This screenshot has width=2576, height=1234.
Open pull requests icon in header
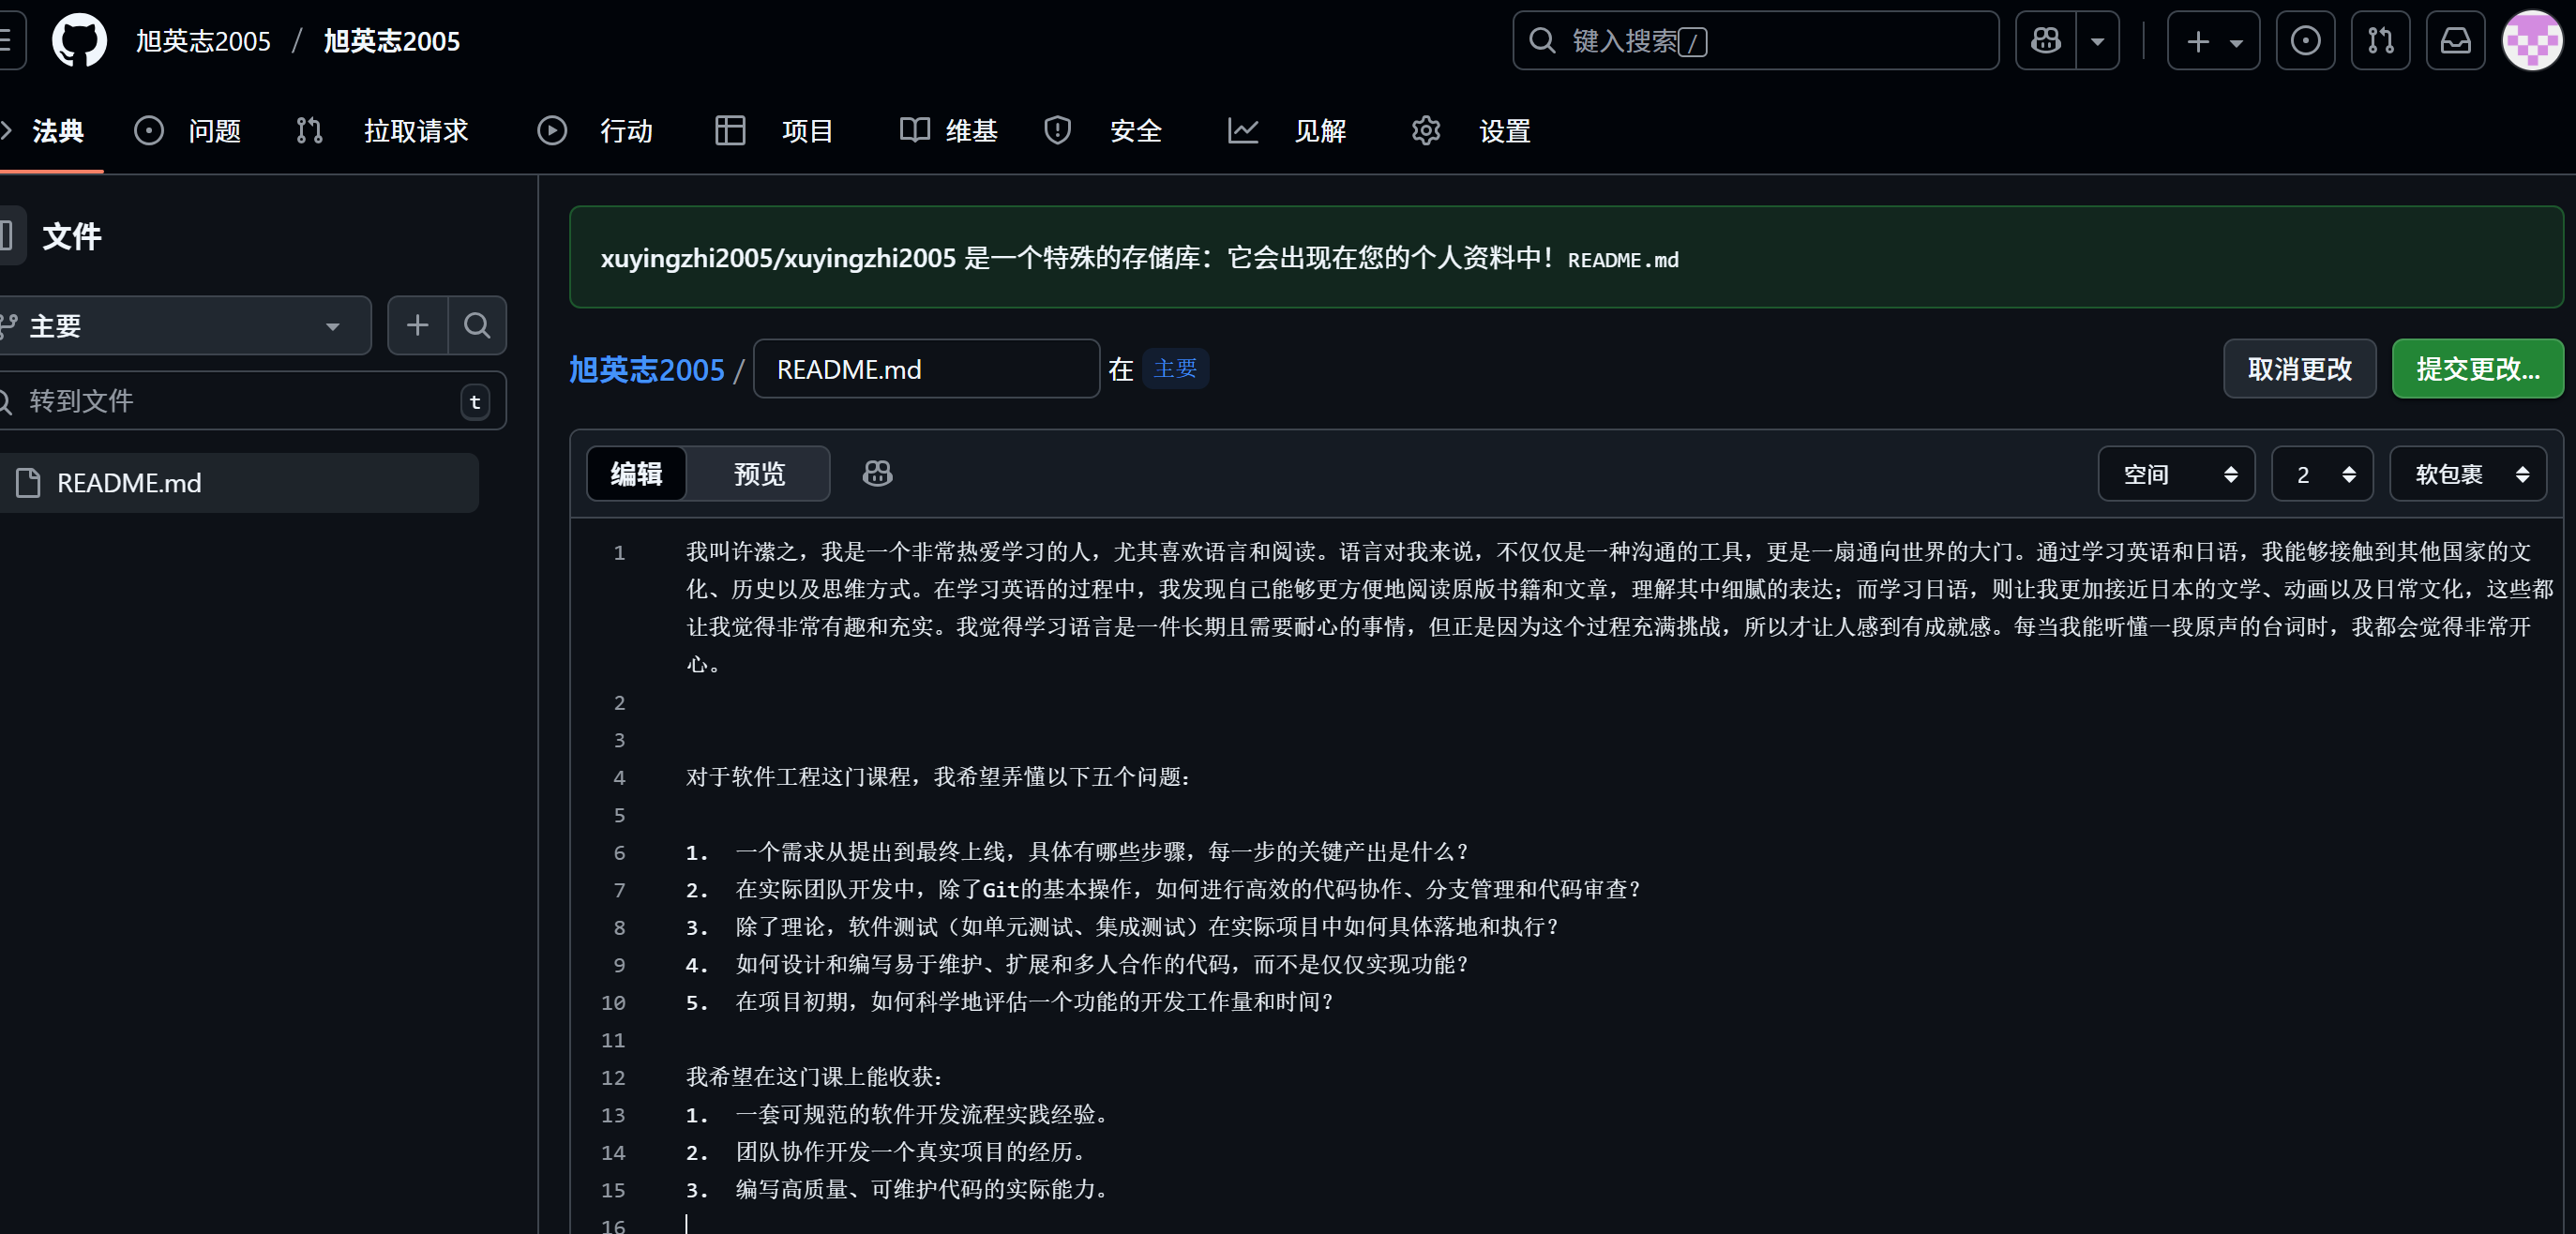(2380, 41)
